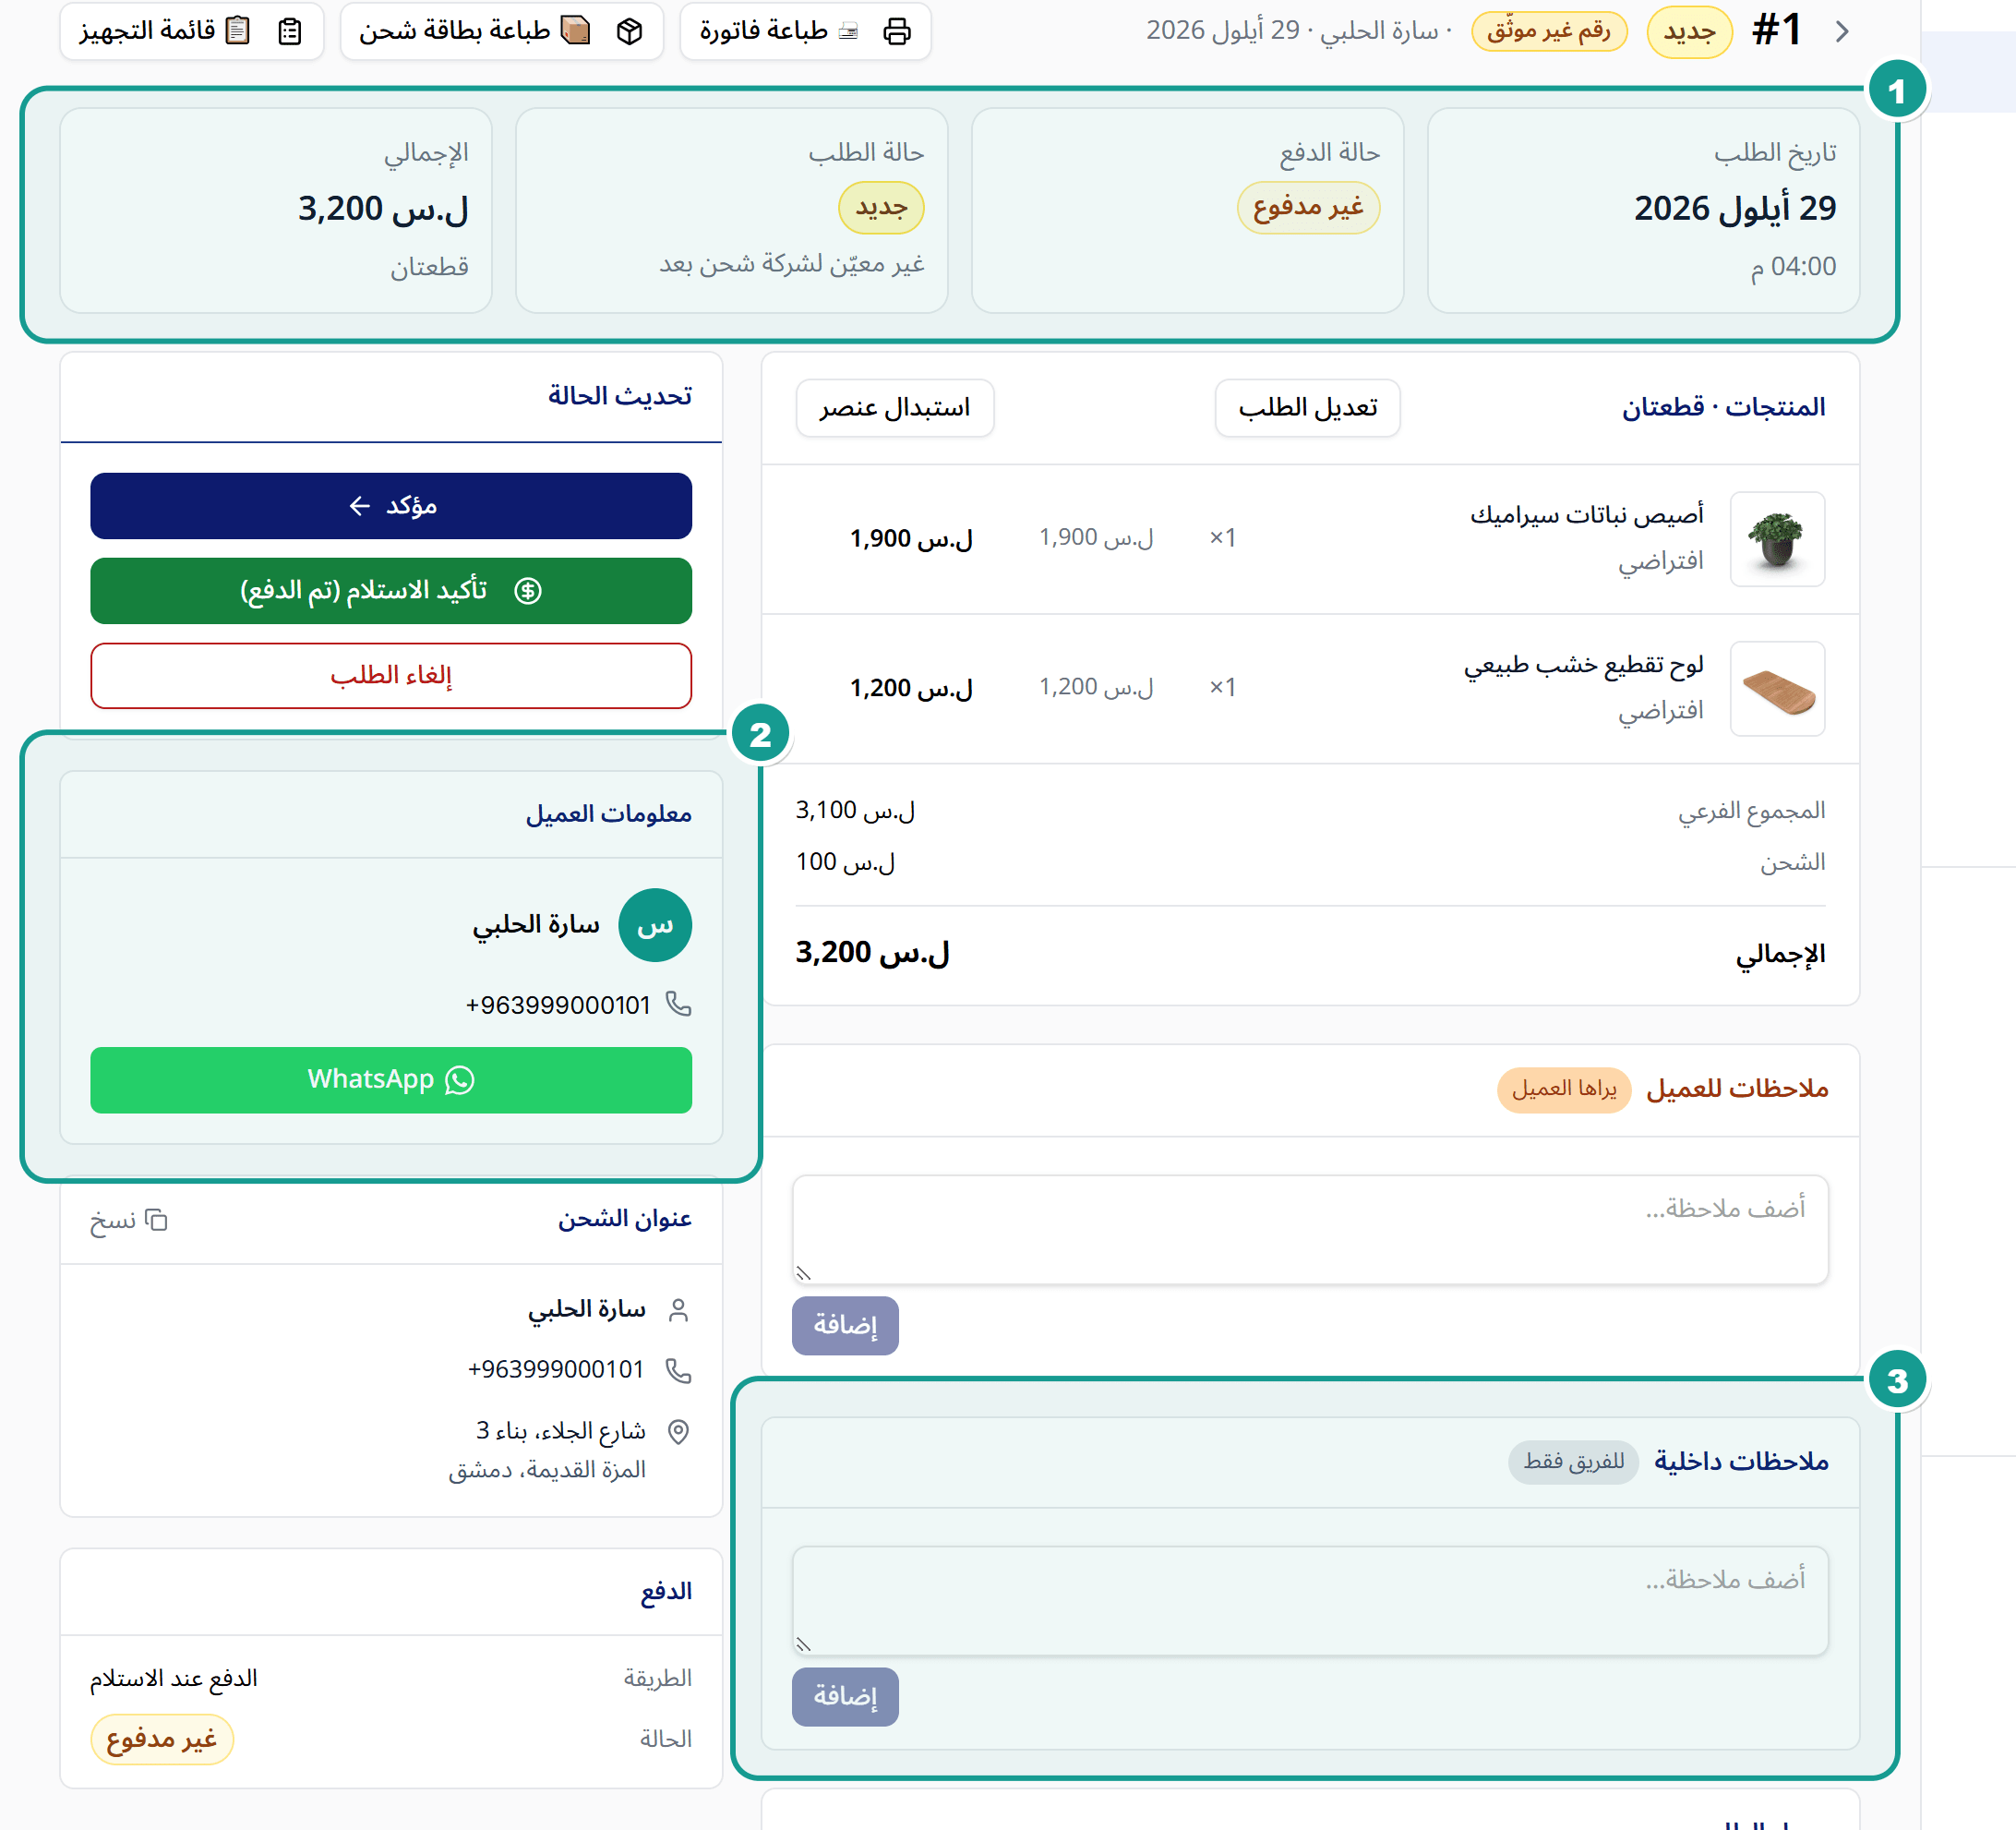This screenshot has width=2016, height=1830.
Task: Click product name أصيص نباتات سيراميك
Action: 1586,515
